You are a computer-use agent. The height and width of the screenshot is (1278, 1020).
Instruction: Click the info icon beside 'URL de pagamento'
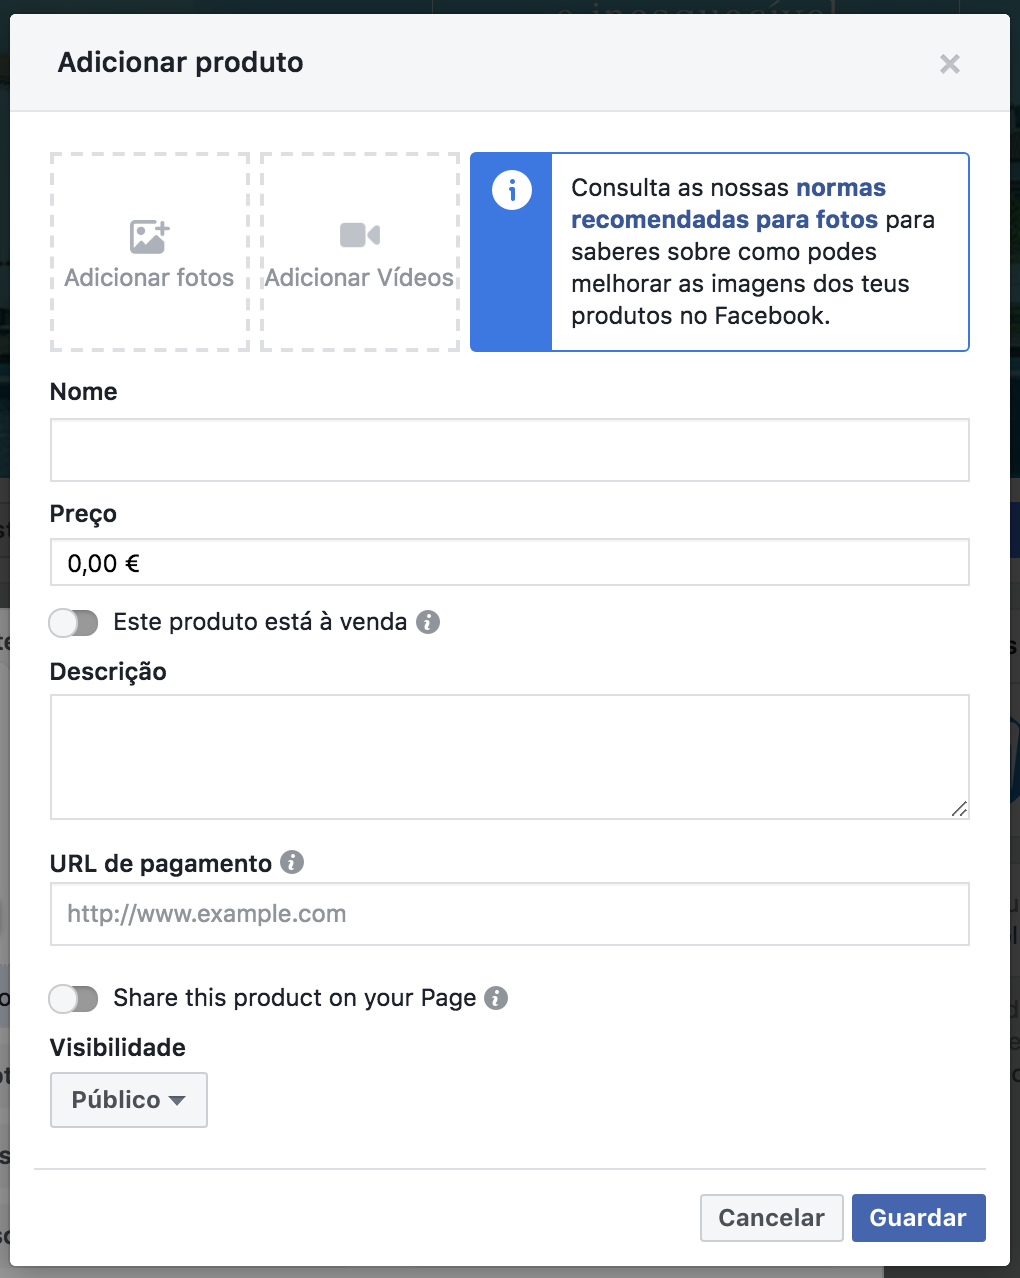point(292,862)
